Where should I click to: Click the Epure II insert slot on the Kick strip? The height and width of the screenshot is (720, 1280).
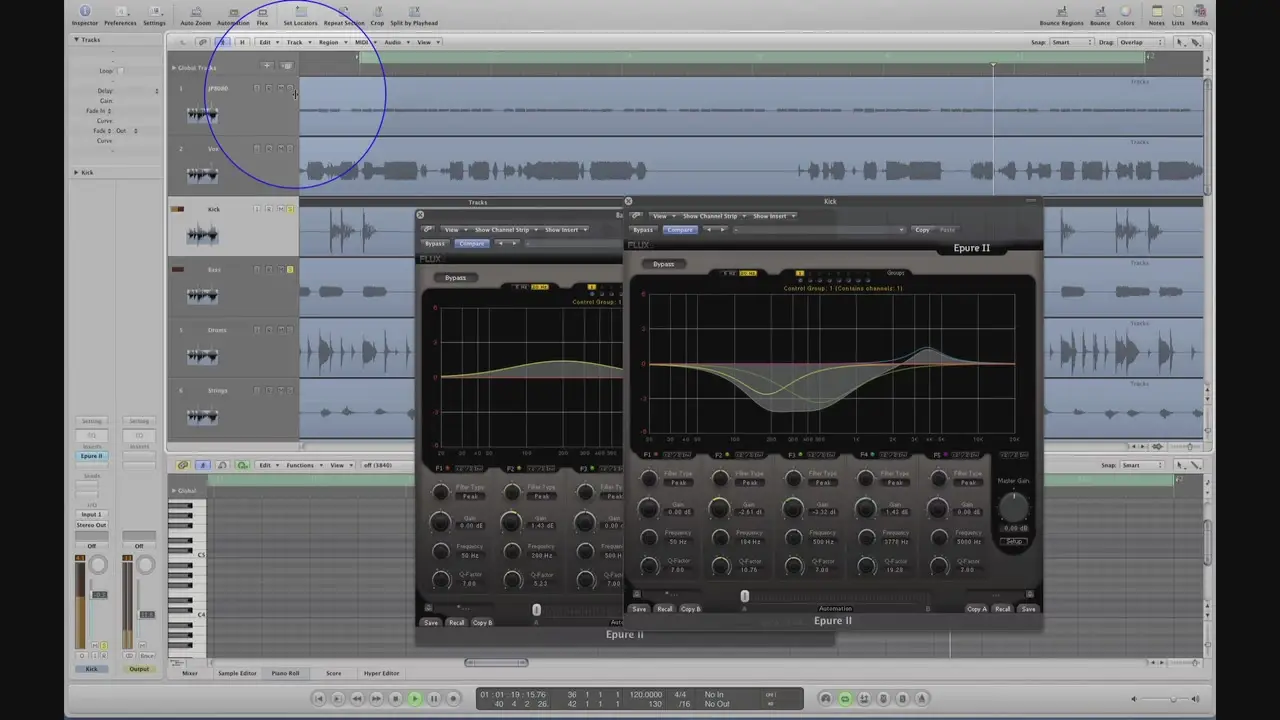click(92, 456)
